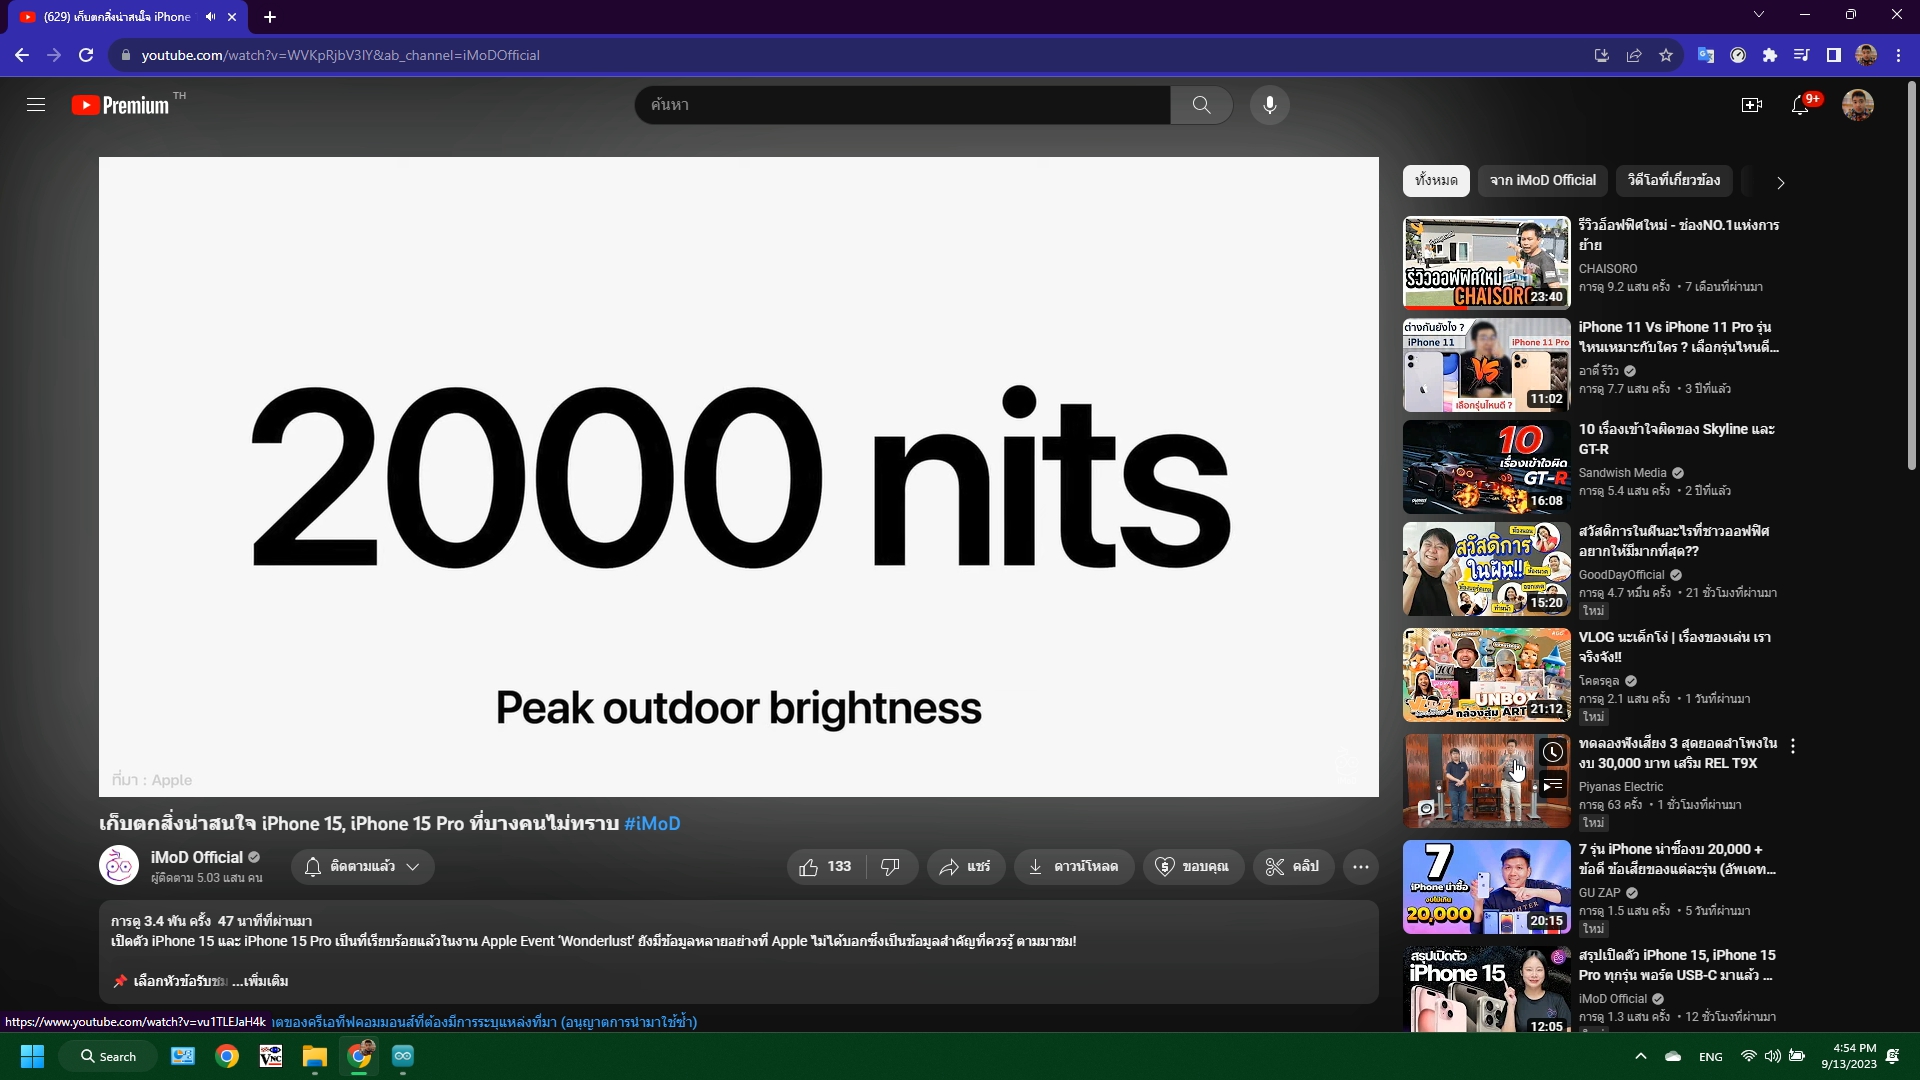Open Windows Start menu

[32, 1056]
